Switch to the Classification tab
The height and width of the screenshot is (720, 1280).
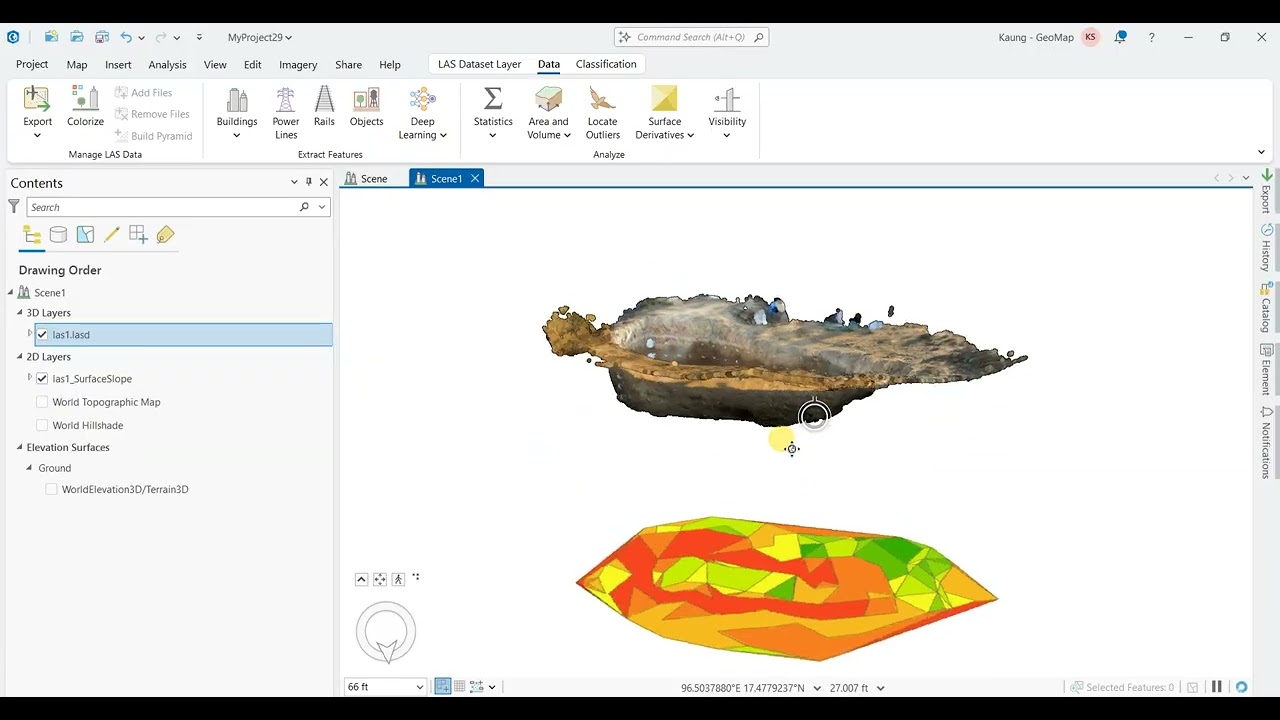click(606, 64)
